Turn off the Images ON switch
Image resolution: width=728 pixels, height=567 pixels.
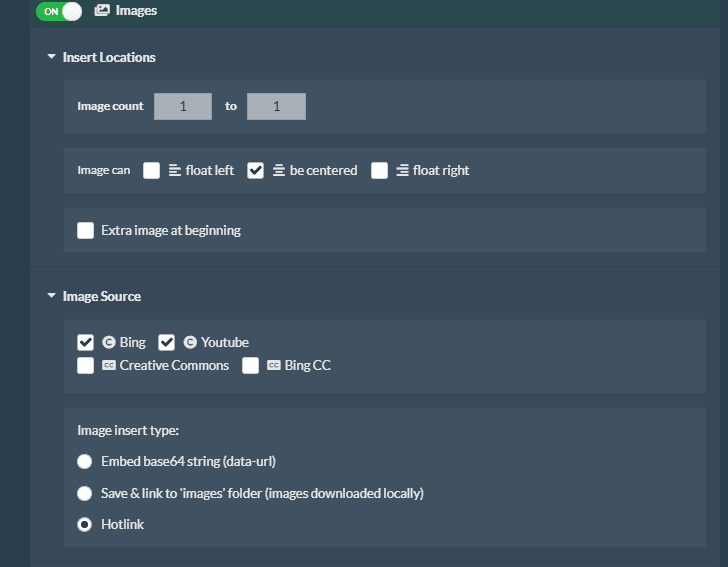coord(59,11)
